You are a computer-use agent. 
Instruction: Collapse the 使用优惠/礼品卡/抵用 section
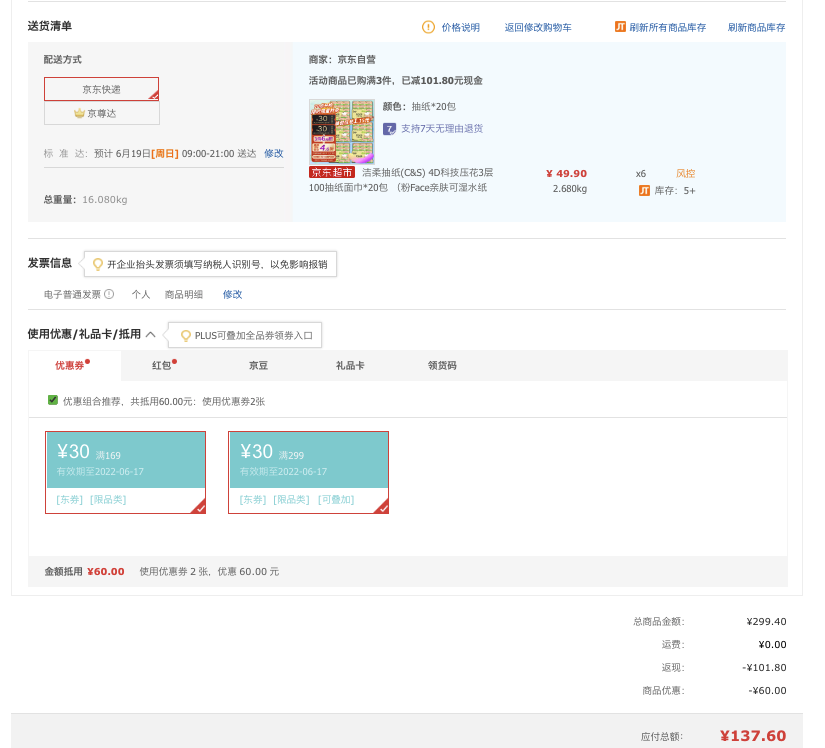150,335
